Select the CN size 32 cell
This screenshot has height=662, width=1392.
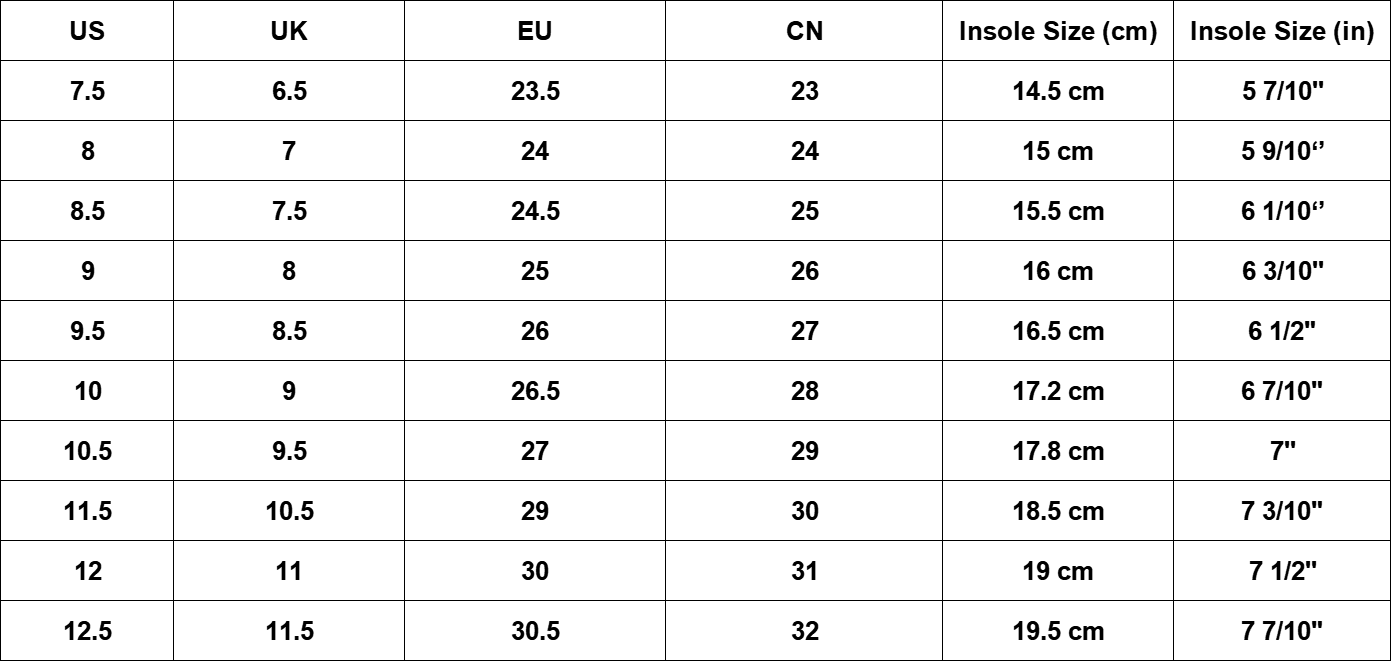[x=805, y=631]
